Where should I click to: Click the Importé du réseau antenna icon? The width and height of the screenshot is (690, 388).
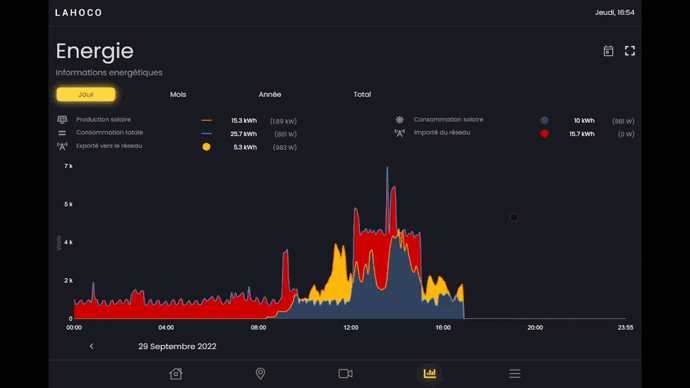point(400,133)
